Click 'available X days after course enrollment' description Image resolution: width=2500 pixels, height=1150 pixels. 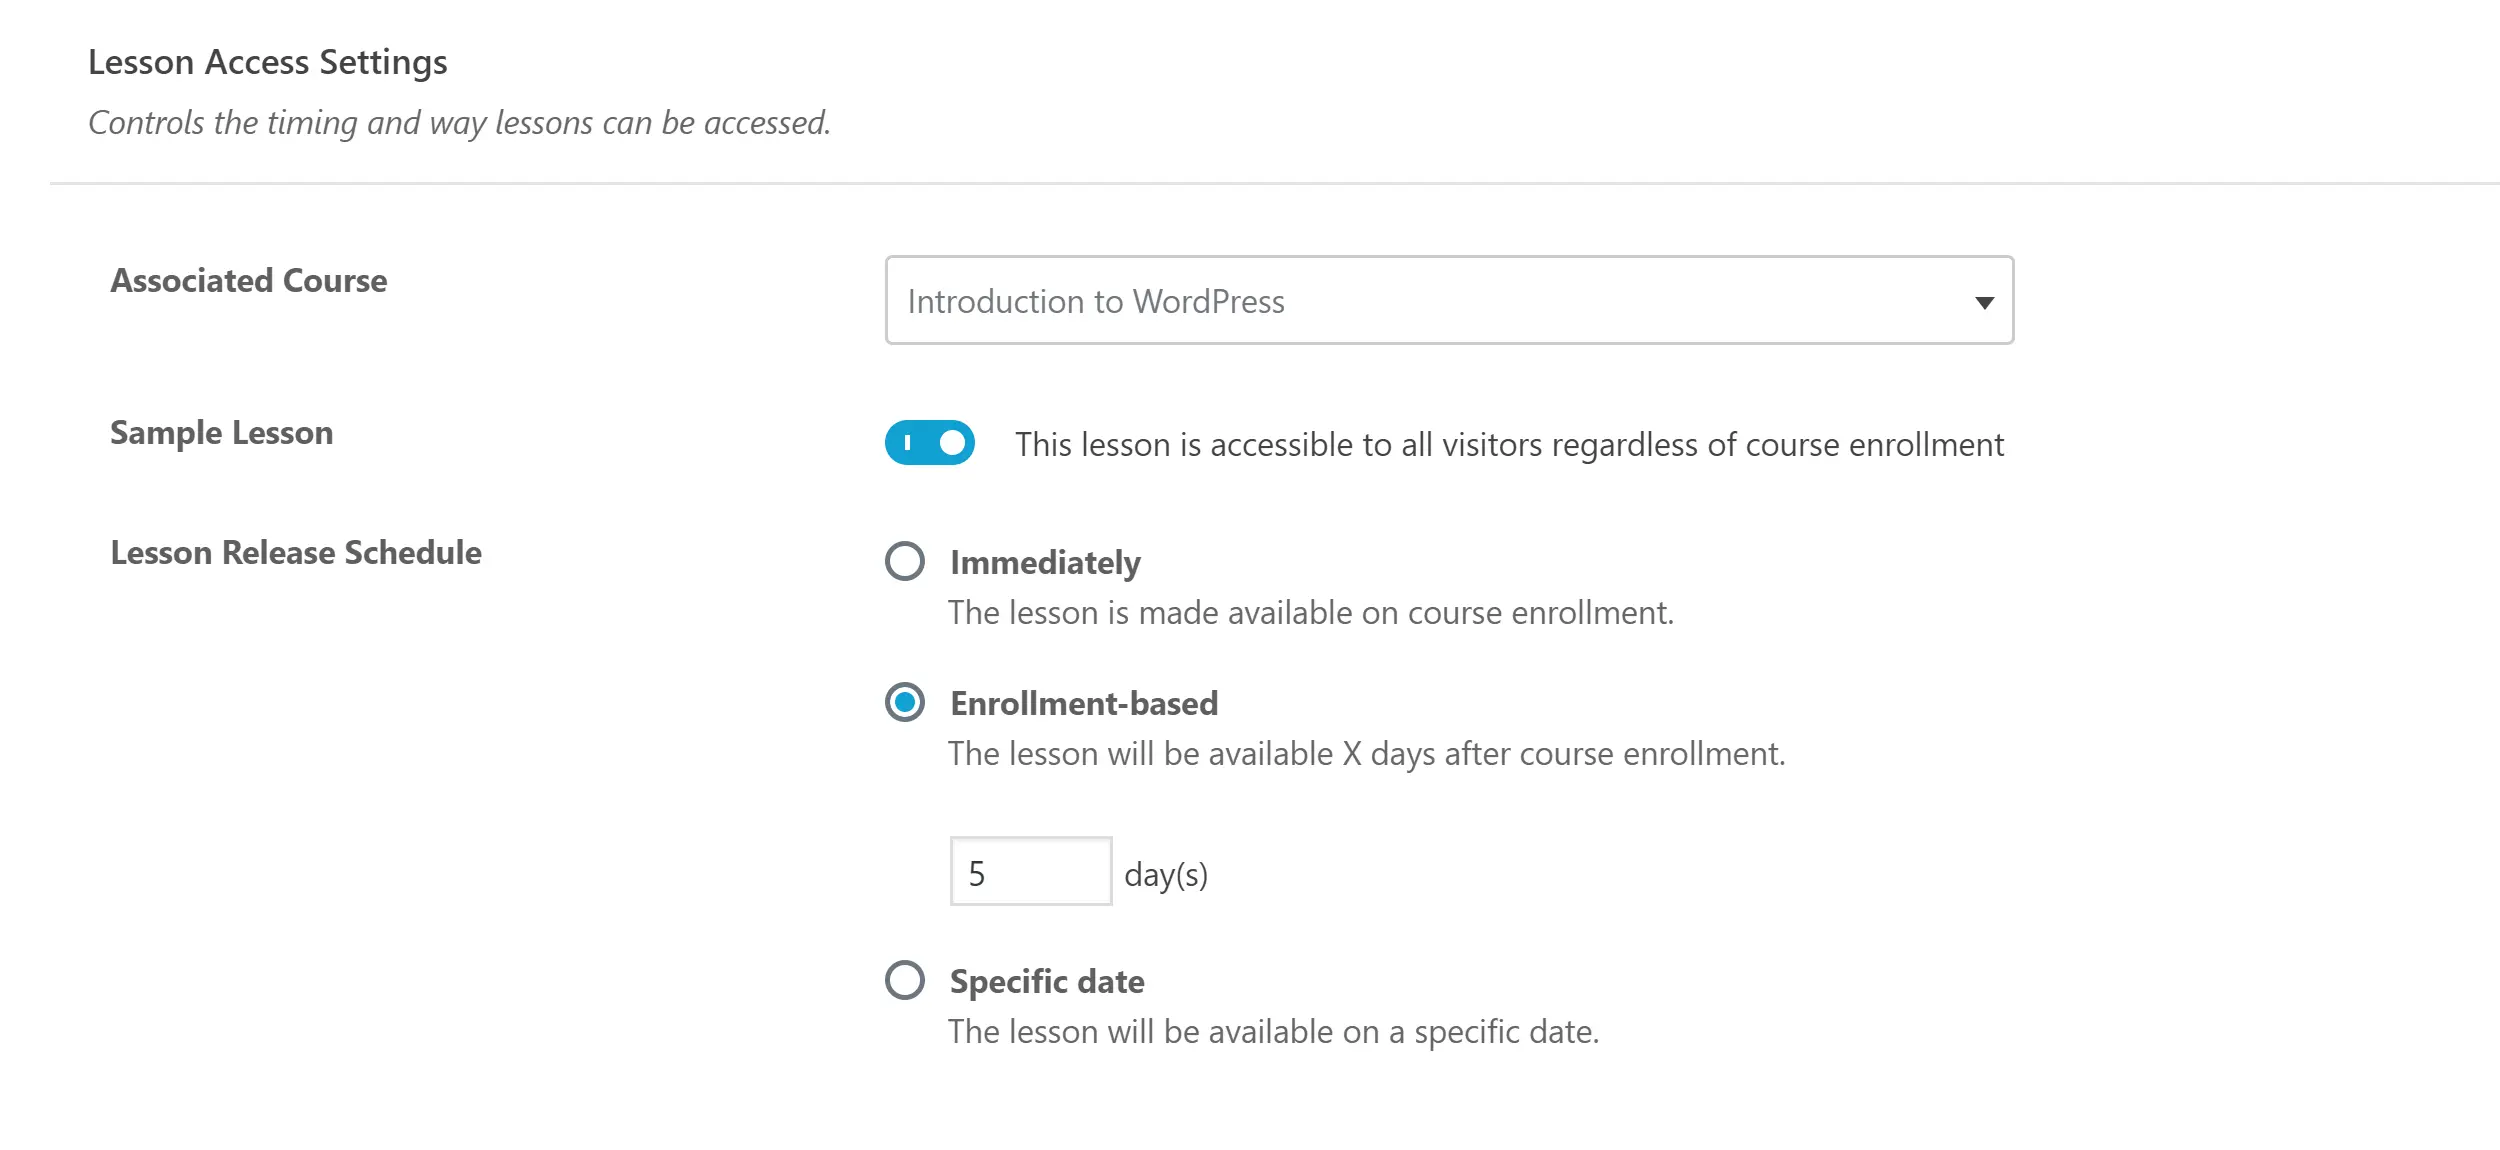[x=1366, y=753]
